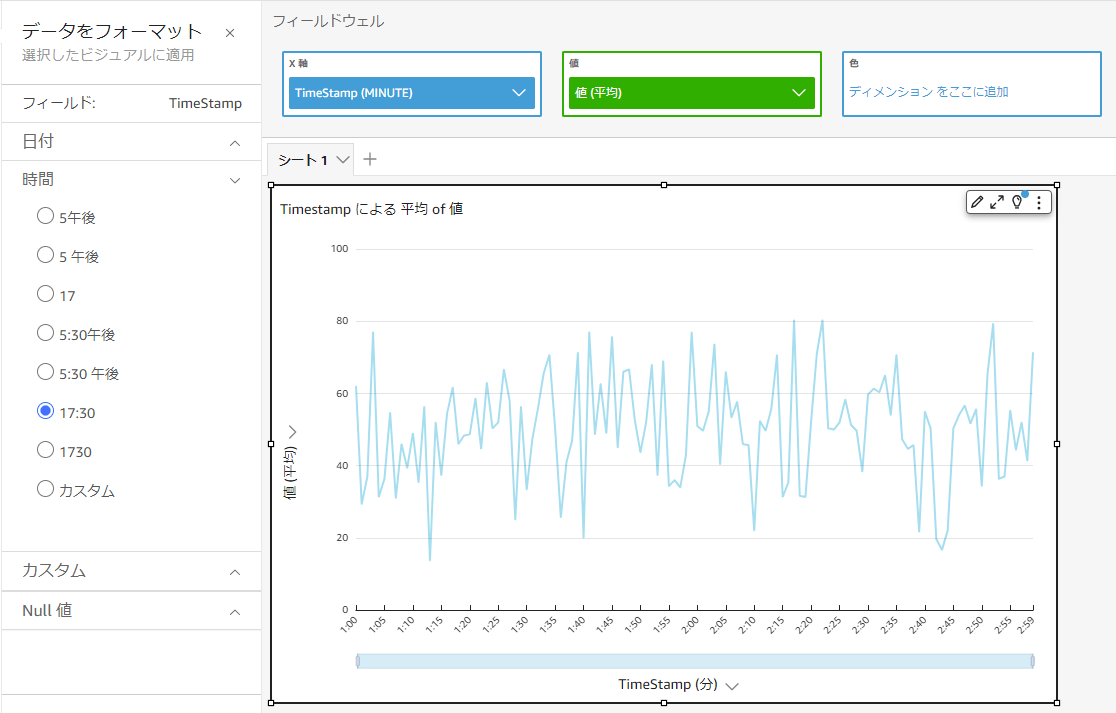The width and height of the screenshot is (1116, 713).
Task: Choose the 17 time format
Action: pyautogui.click(x=46, y=294)
